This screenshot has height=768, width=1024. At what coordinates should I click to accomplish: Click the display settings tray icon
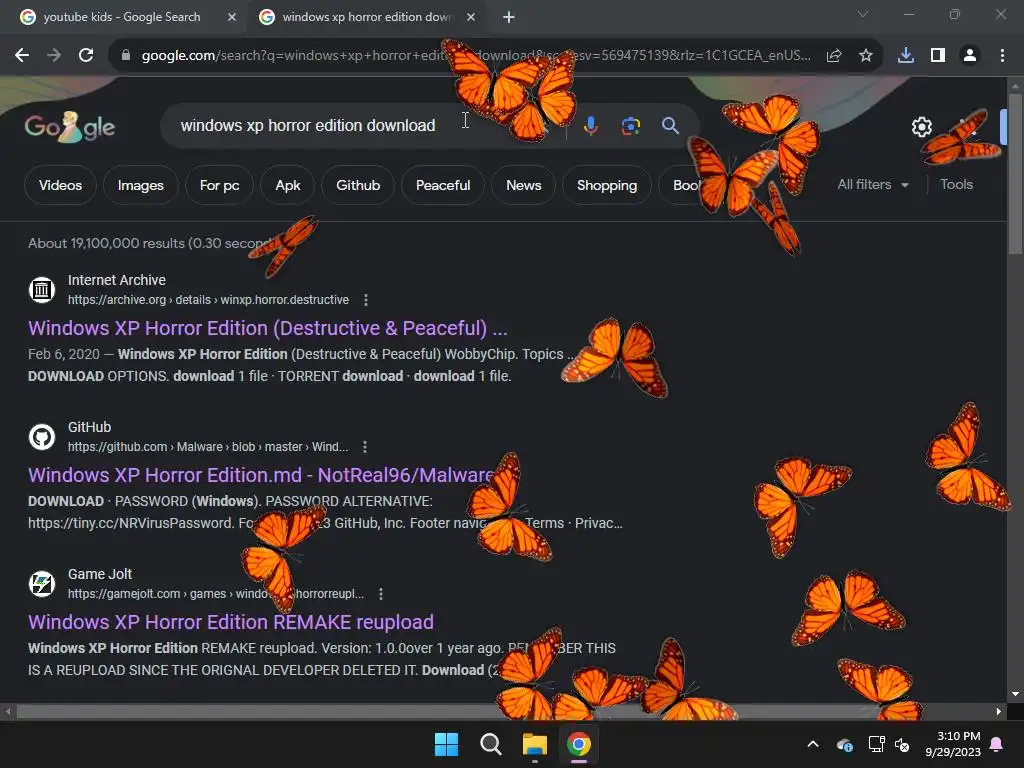(x=876, y=744)
